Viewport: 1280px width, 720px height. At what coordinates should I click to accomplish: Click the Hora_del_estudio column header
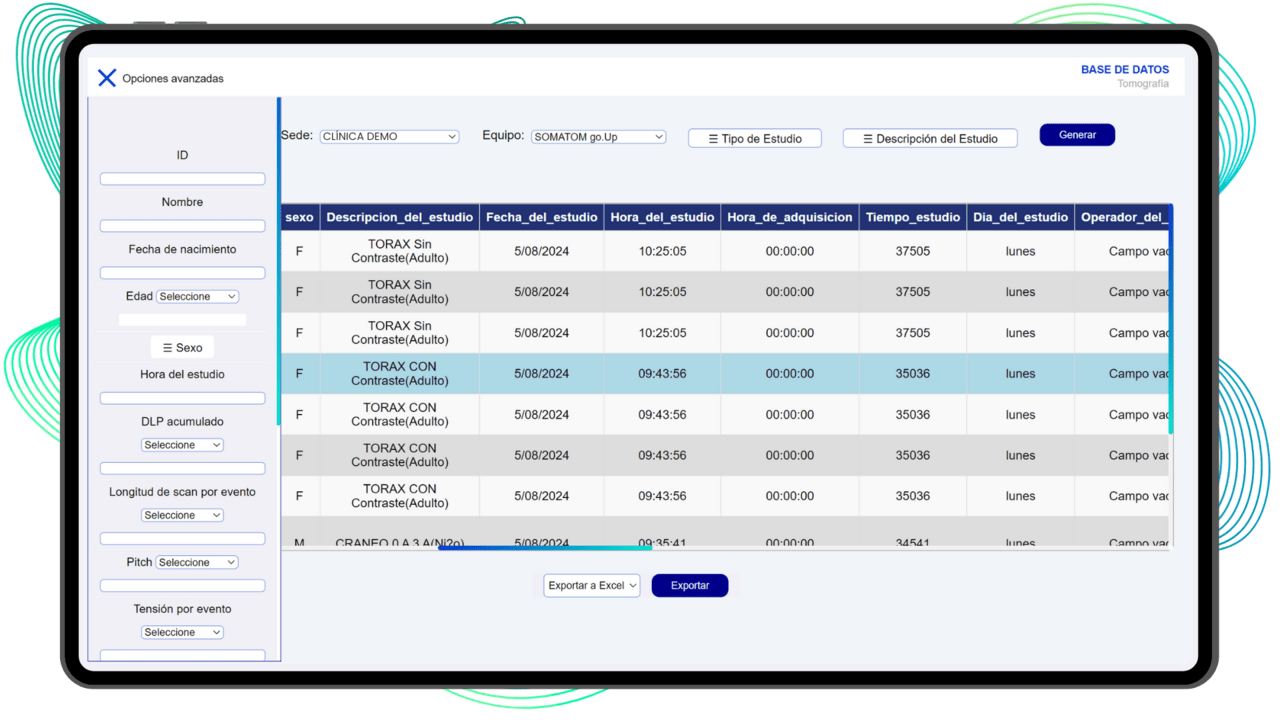663,217
